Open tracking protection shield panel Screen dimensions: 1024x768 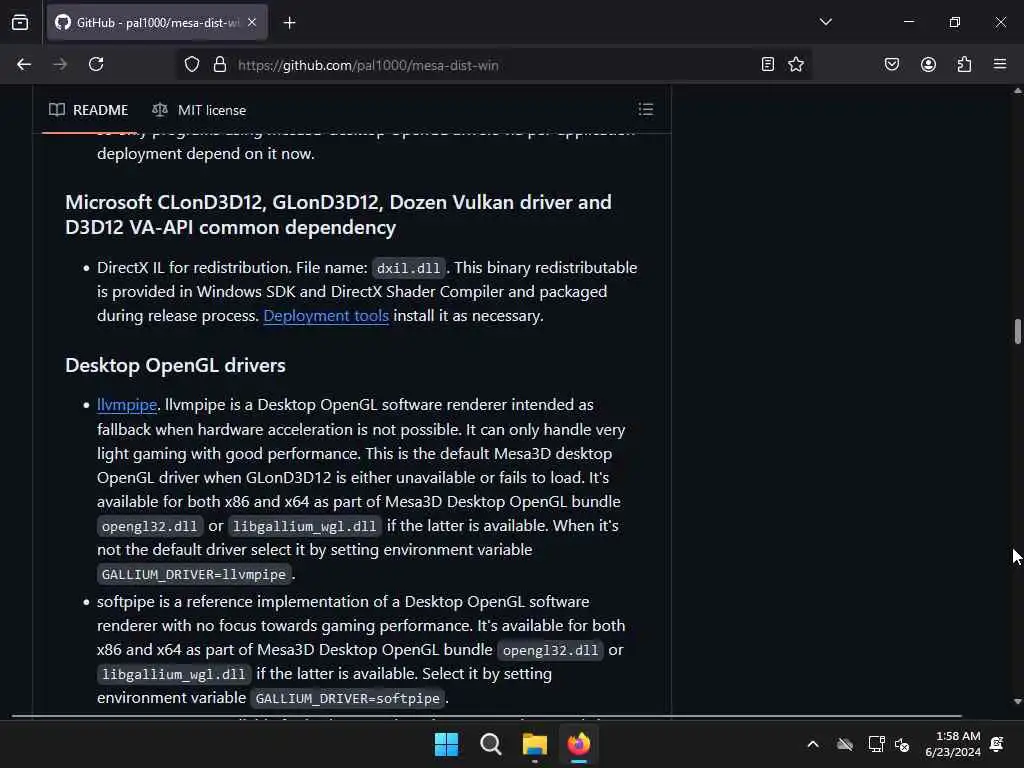(191, 65)
